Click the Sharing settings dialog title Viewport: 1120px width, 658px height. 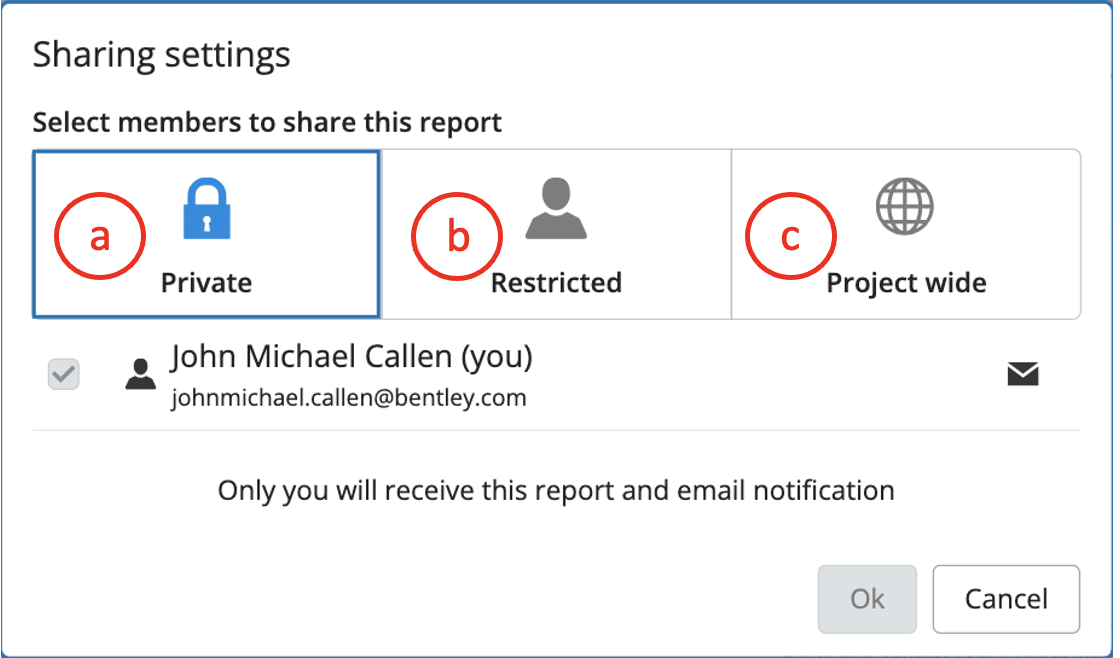161,54
